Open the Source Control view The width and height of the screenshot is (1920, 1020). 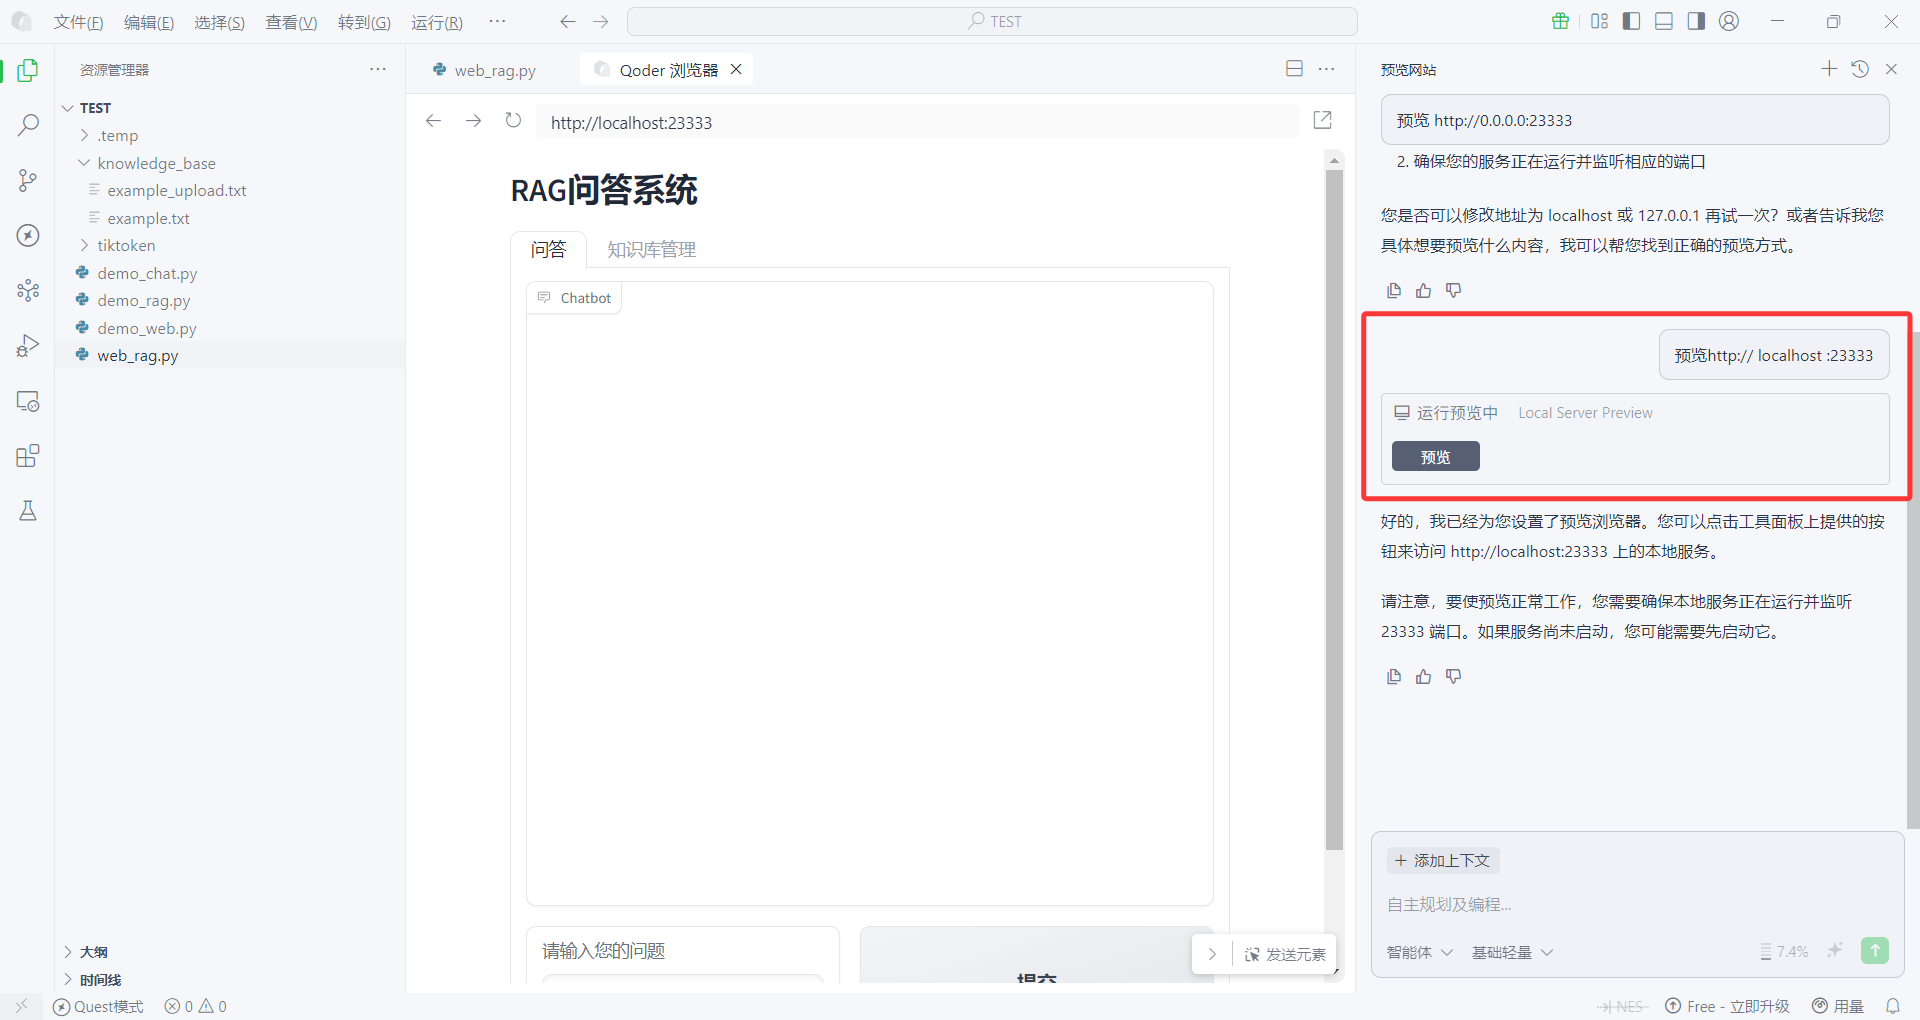click(x=28, y=180)
